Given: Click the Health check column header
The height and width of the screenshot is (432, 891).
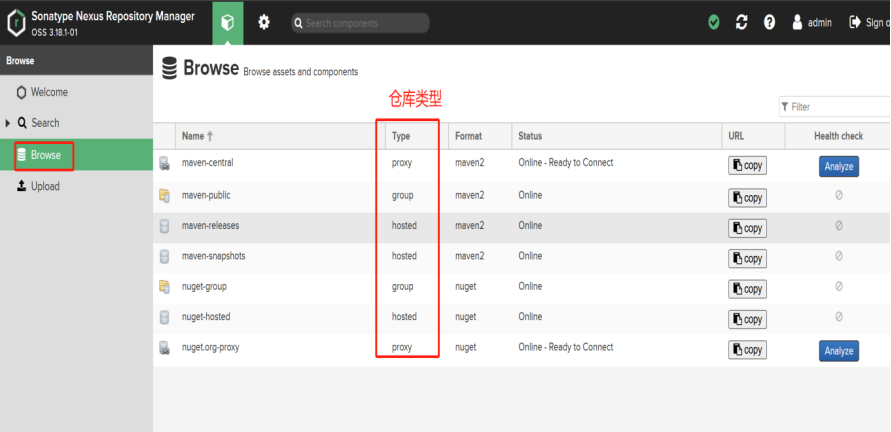Looking at the screenshot, I should (838, 136).
